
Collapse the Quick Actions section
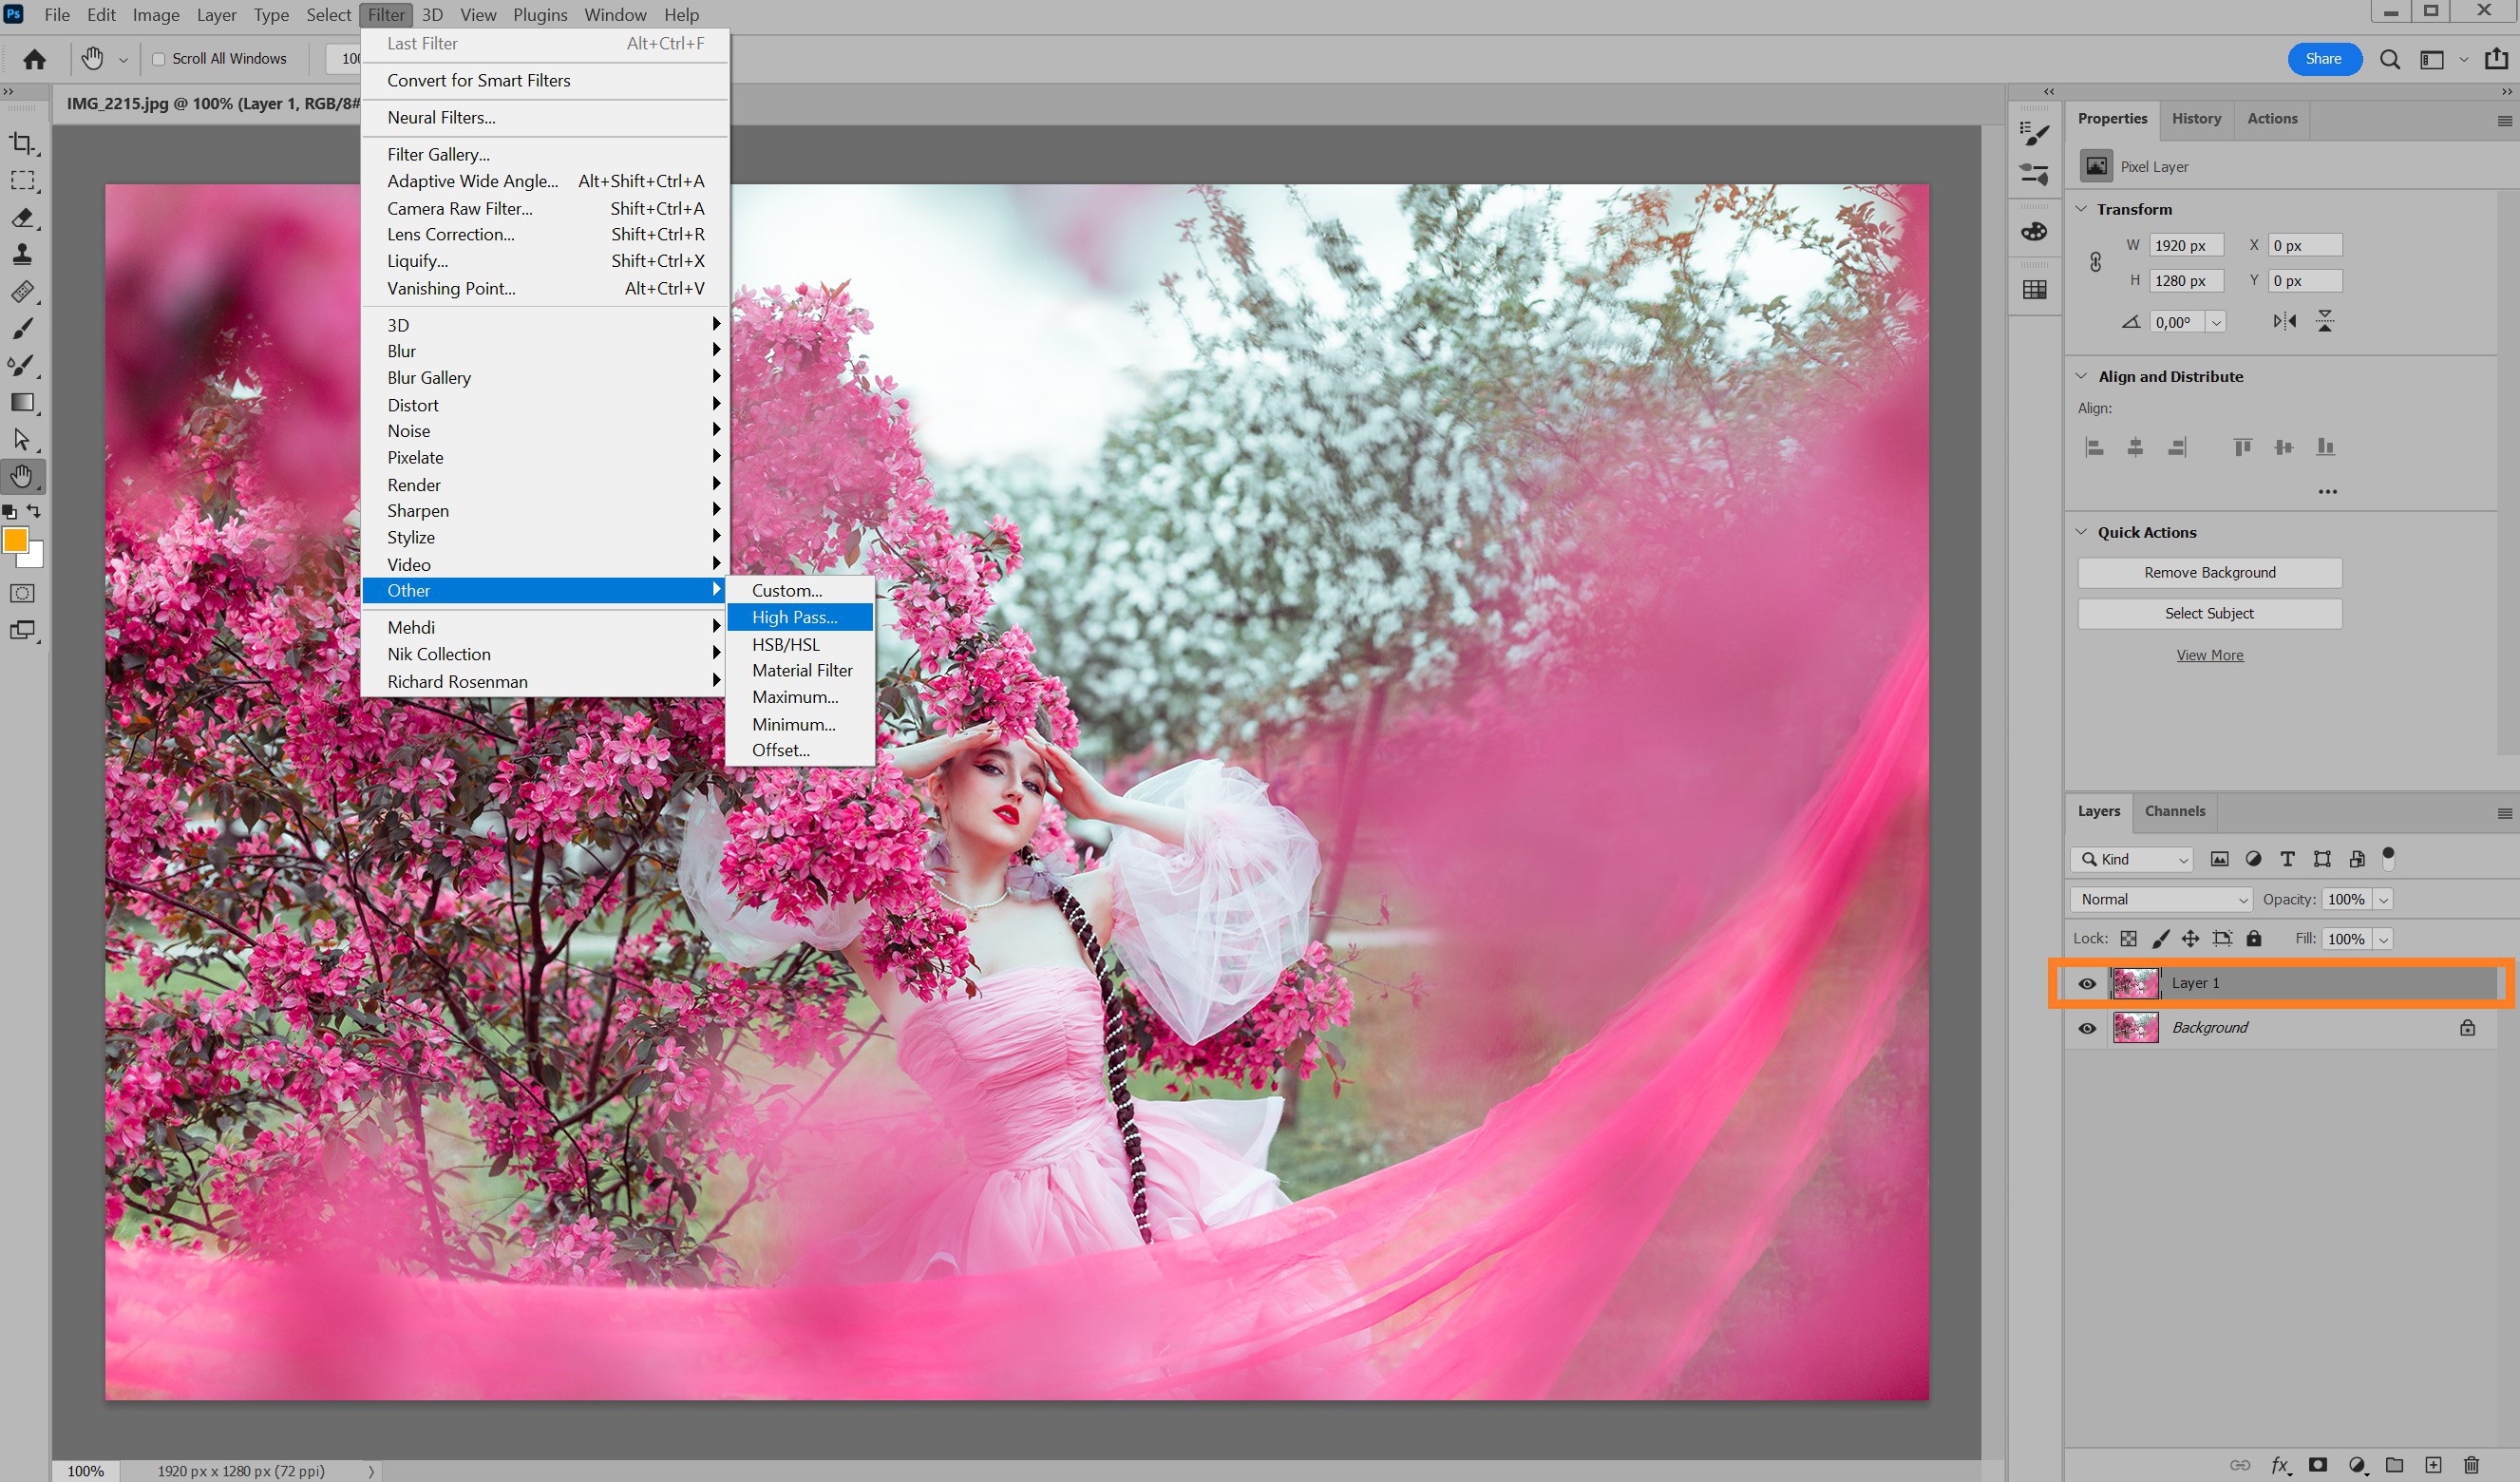point(2081,532)
